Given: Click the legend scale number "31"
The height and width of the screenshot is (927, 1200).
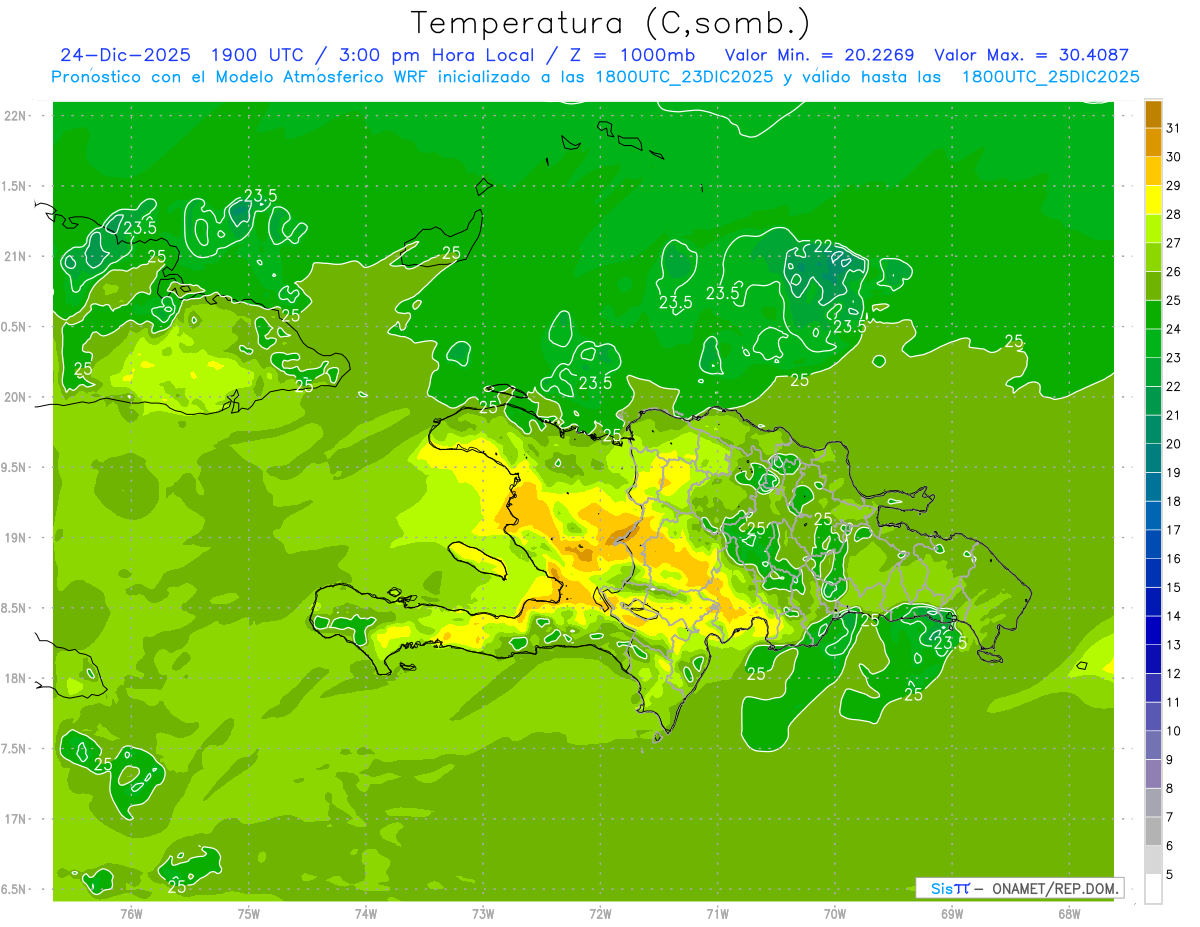Looking at the screenshot, I should click(x=1174, y=128).
